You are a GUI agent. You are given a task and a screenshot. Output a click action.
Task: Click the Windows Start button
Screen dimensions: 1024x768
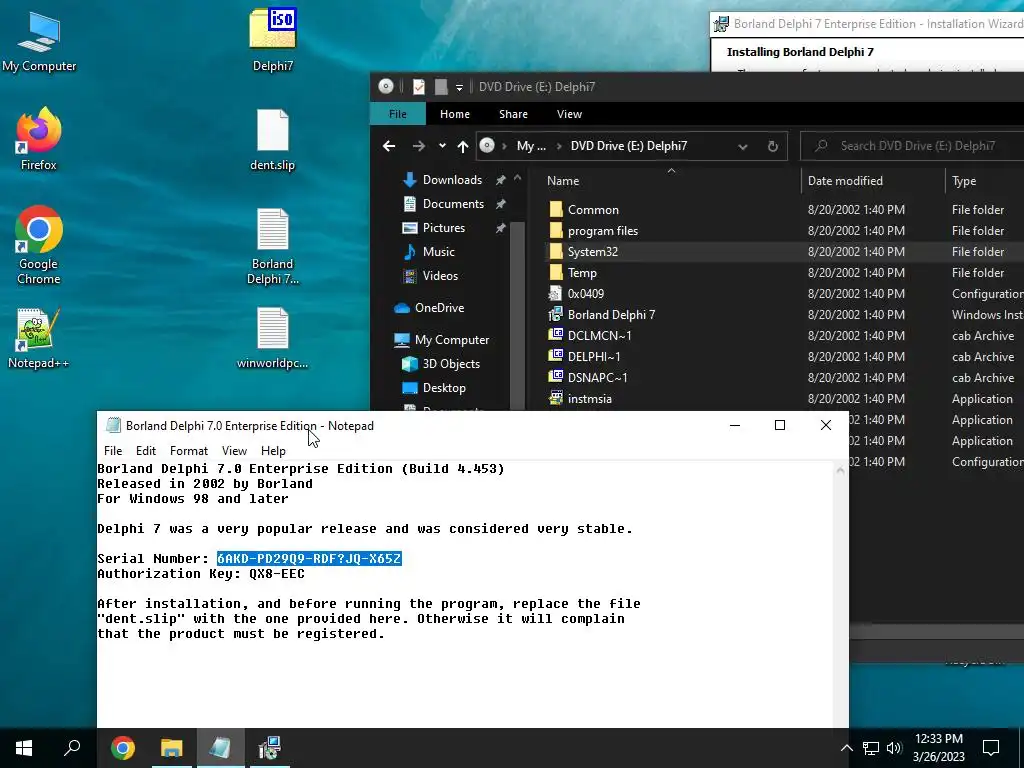coord(24,748)
